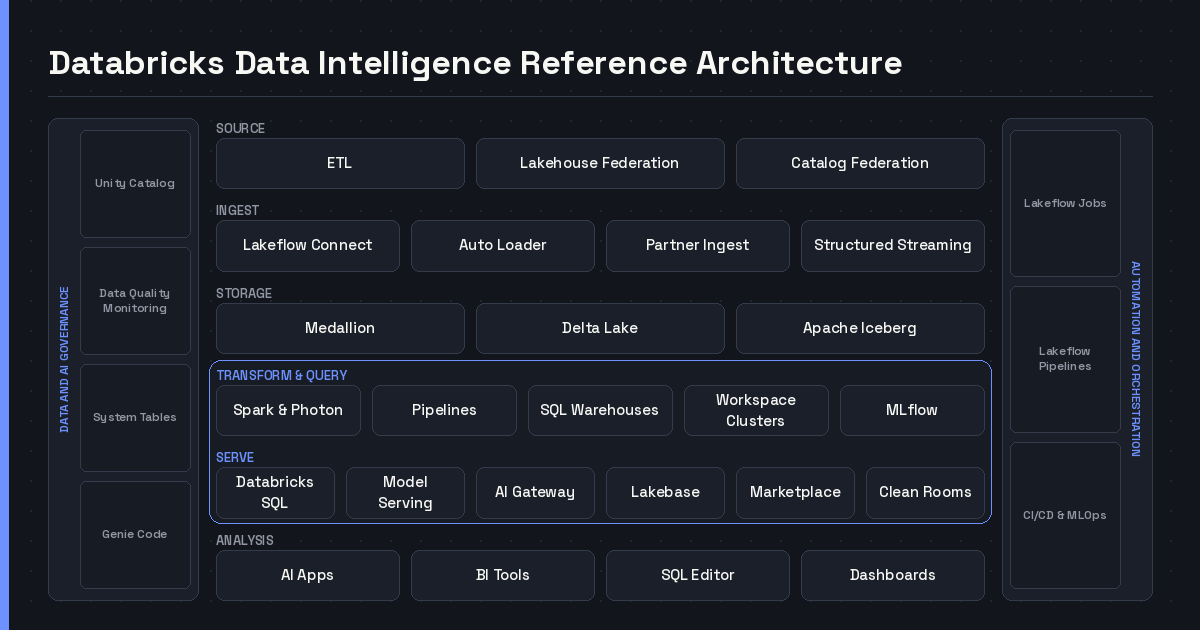The height and width of the screenshot is (630, 1200).
Task: Click the AI Gateway box
Action: (535, 493)
